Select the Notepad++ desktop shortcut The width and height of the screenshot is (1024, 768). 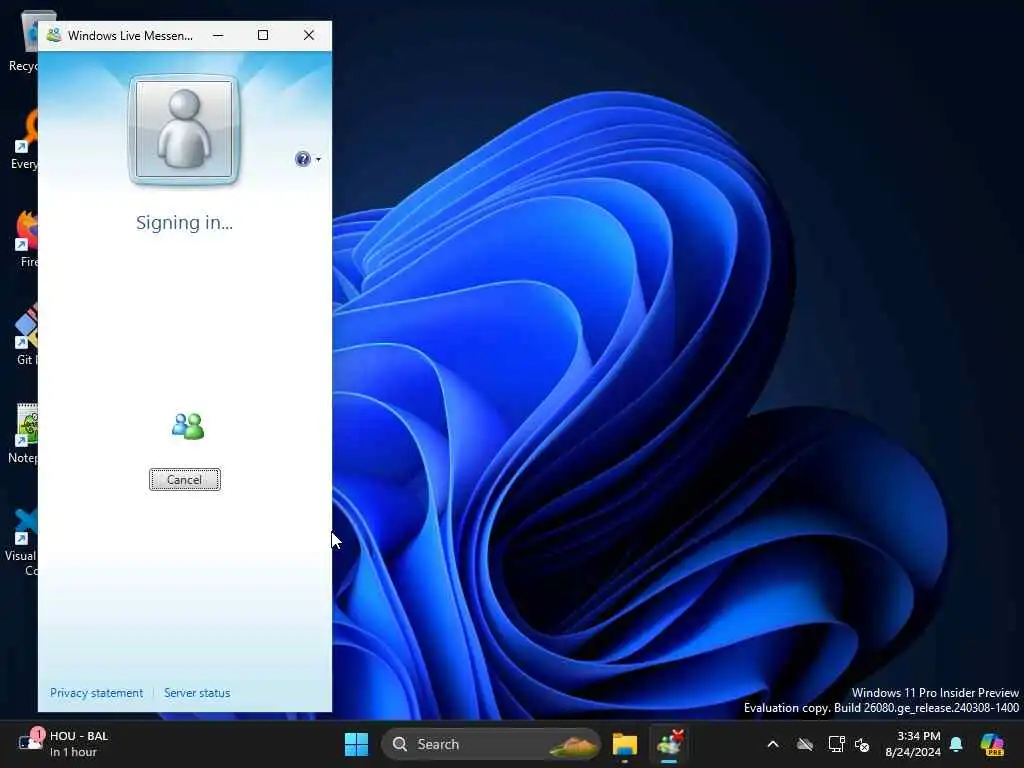click(24, 434)
